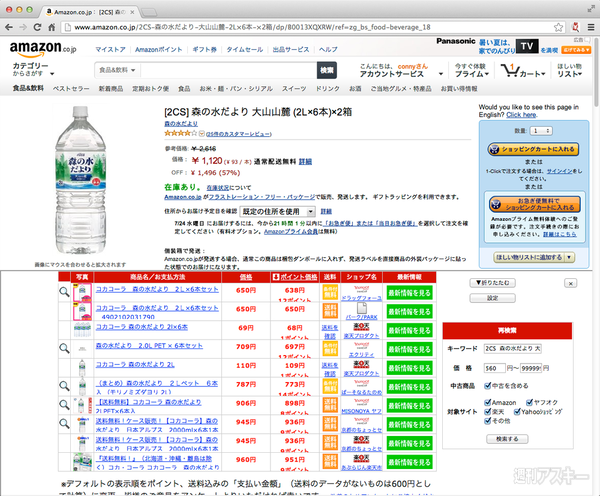Open the ヘルプ nav link
Screen dimensions: 600x496
click(328, 49)
